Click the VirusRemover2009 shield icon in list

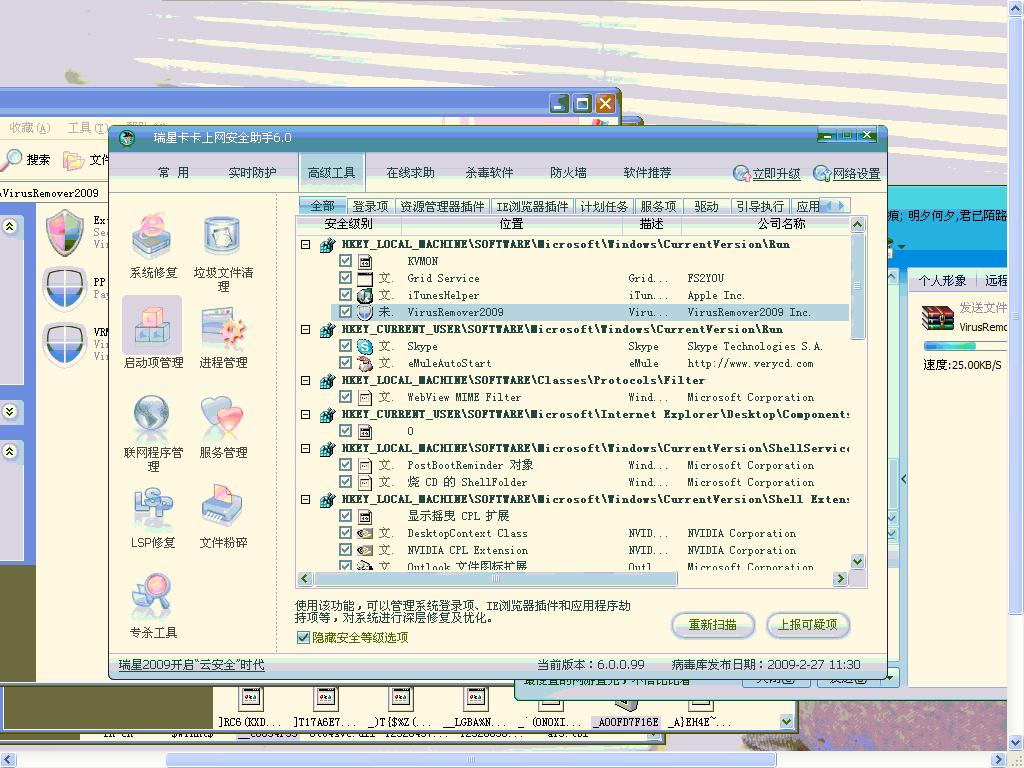(x=365, y=312)
